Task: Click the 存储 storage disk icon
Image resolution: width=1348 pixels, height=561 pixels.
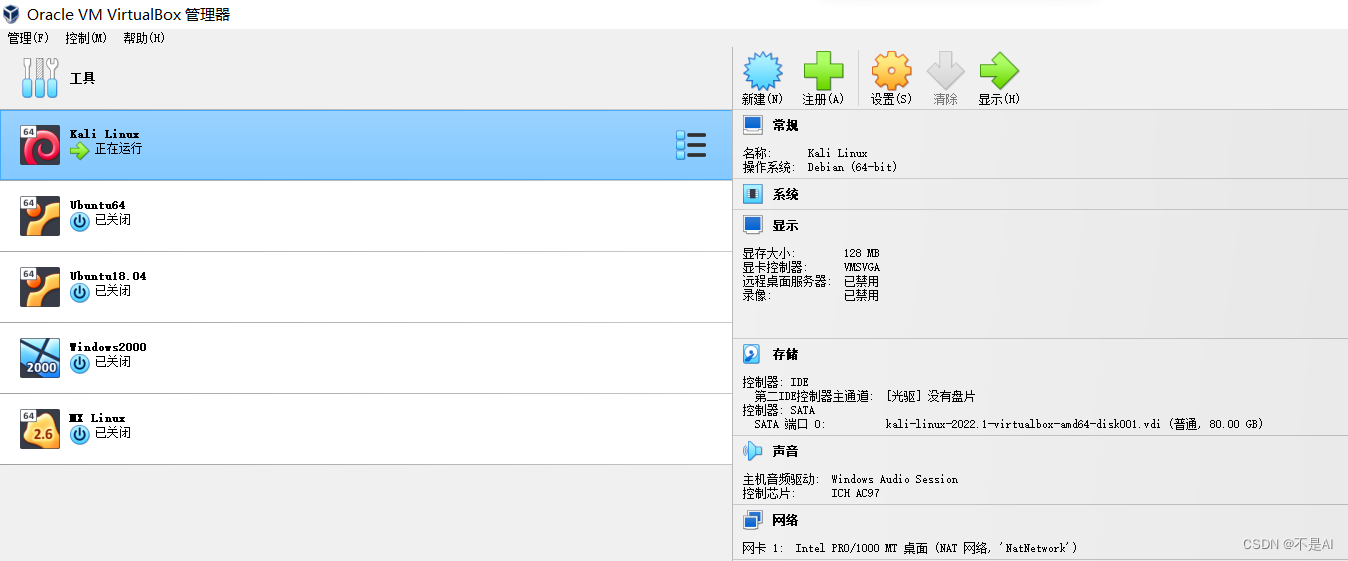Action: (753, 354)
